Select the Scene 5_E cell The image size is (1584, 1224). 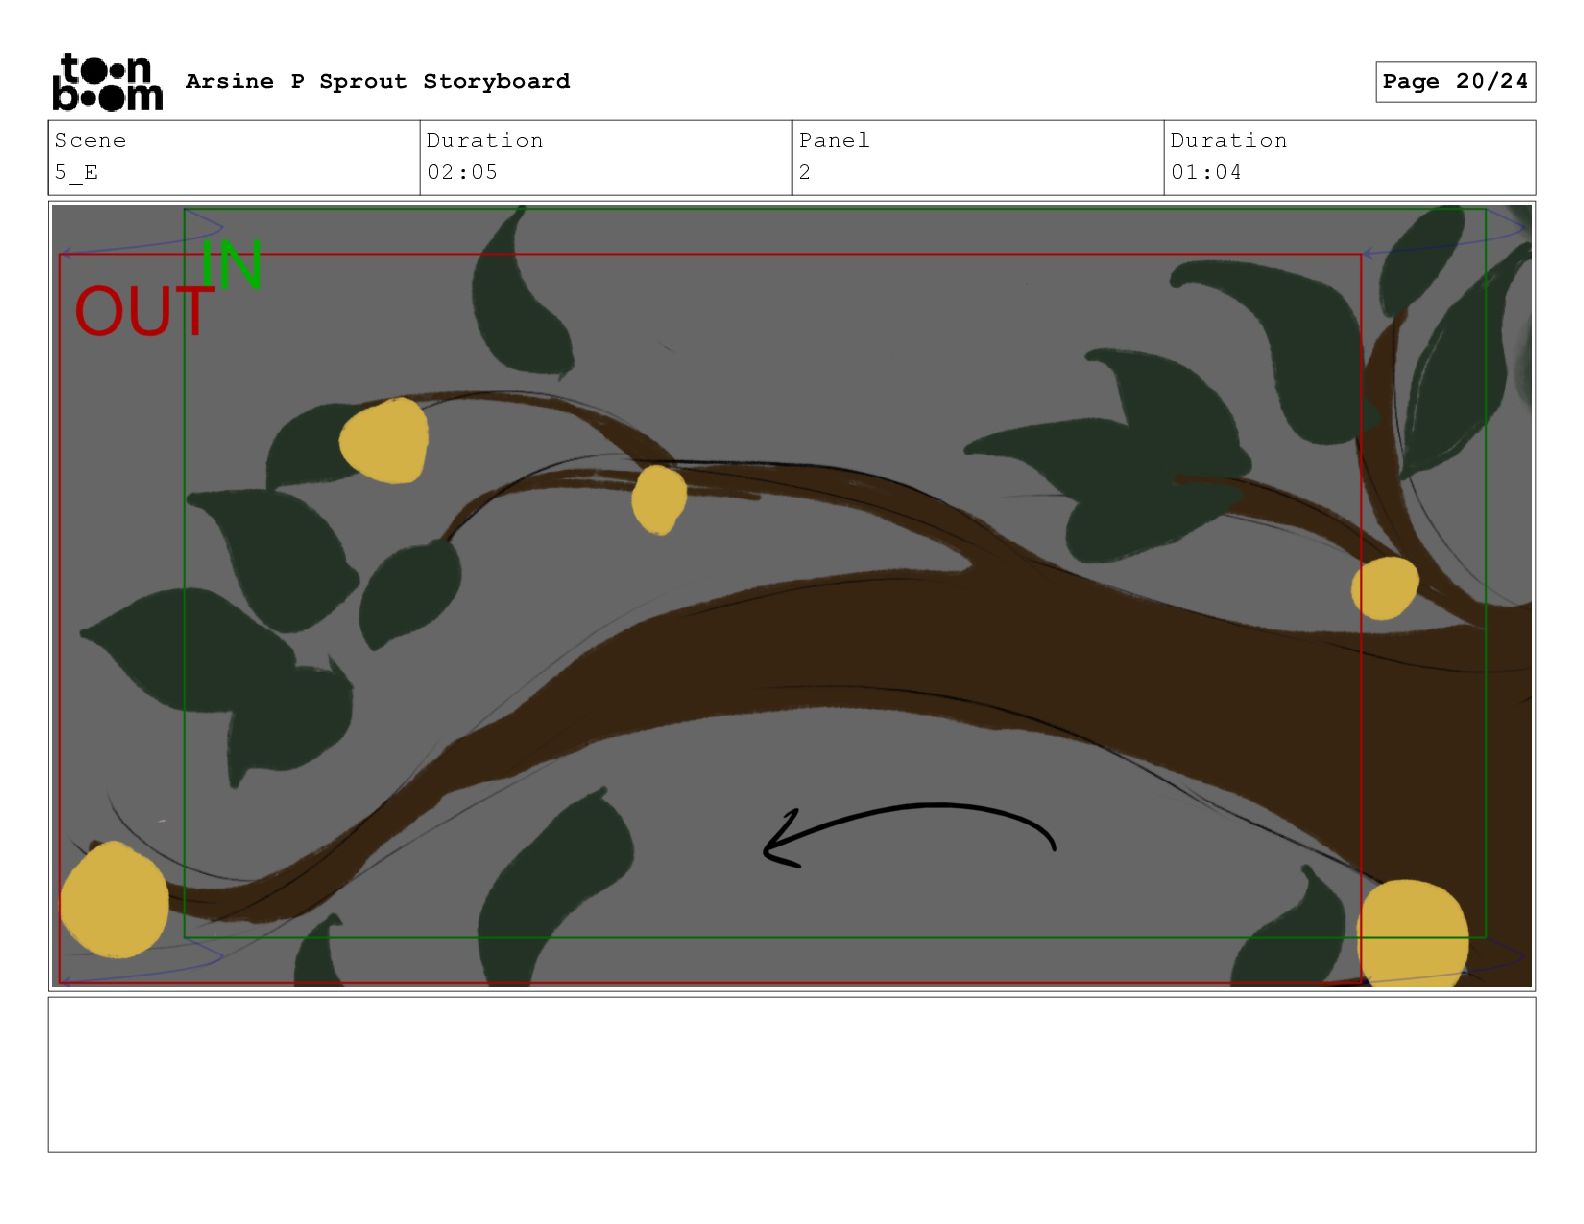coord(234,157)
